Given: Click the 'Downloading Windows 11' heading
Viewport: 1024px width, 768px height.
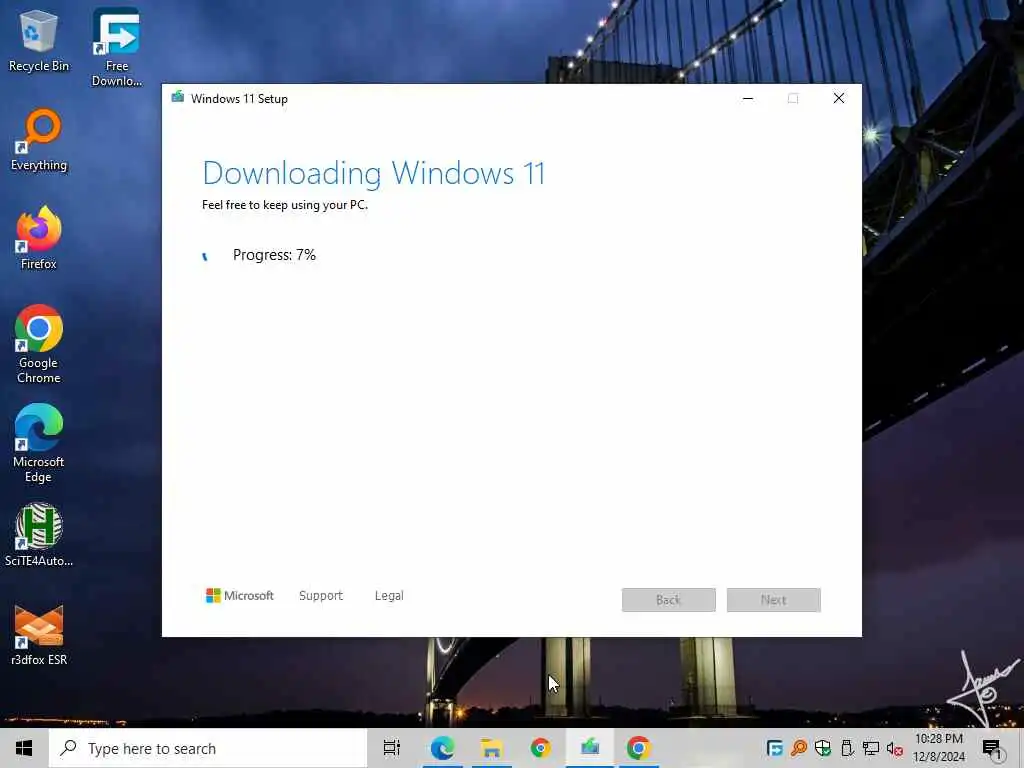Looking at the screenshot, I should tap(374, 173).
